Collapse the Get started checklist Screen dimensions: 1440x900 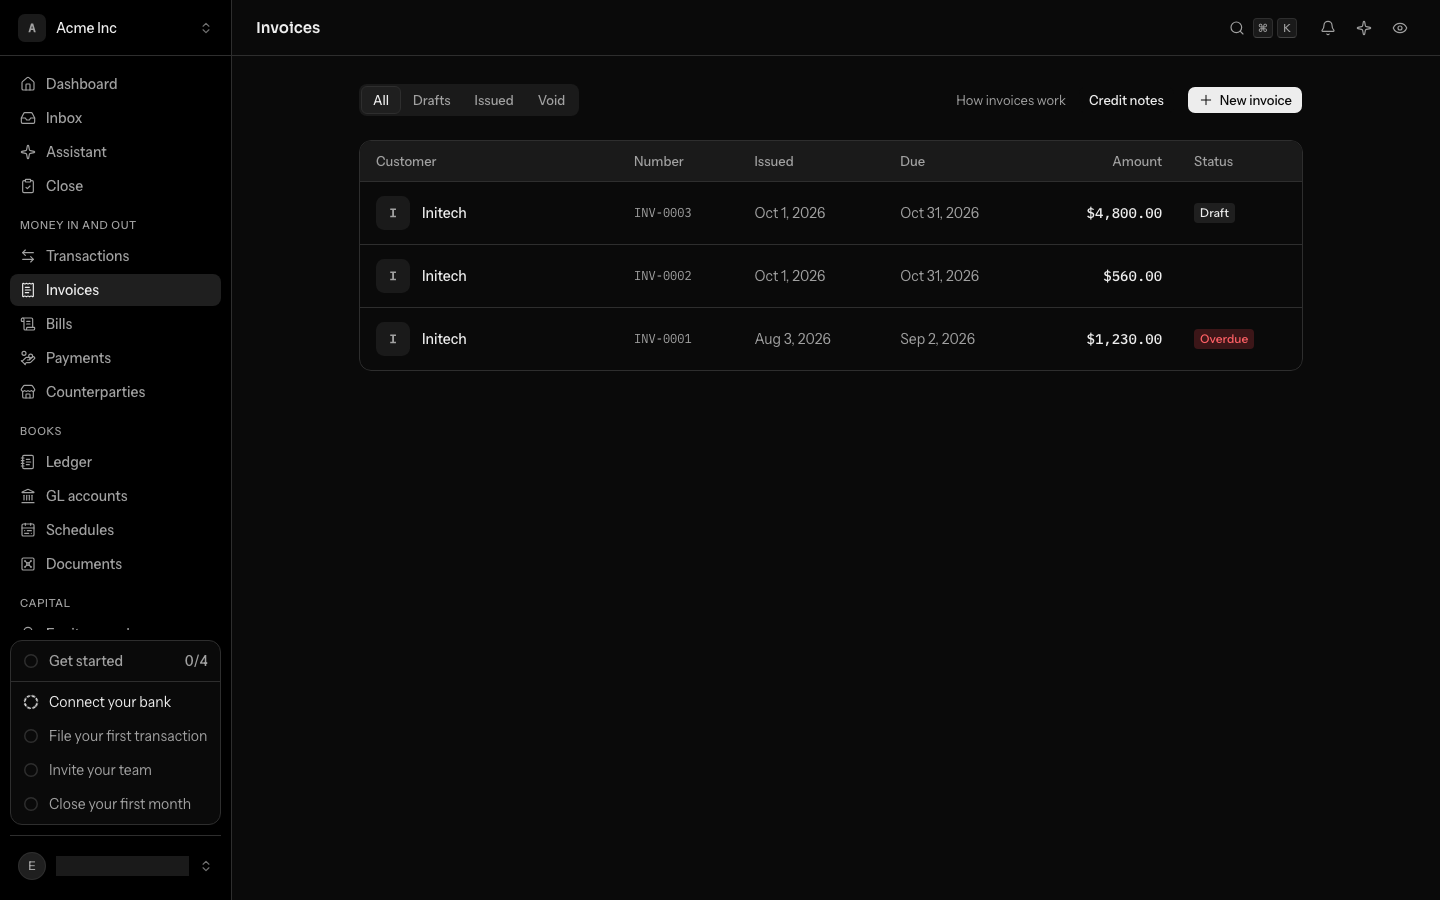point(115,661)
